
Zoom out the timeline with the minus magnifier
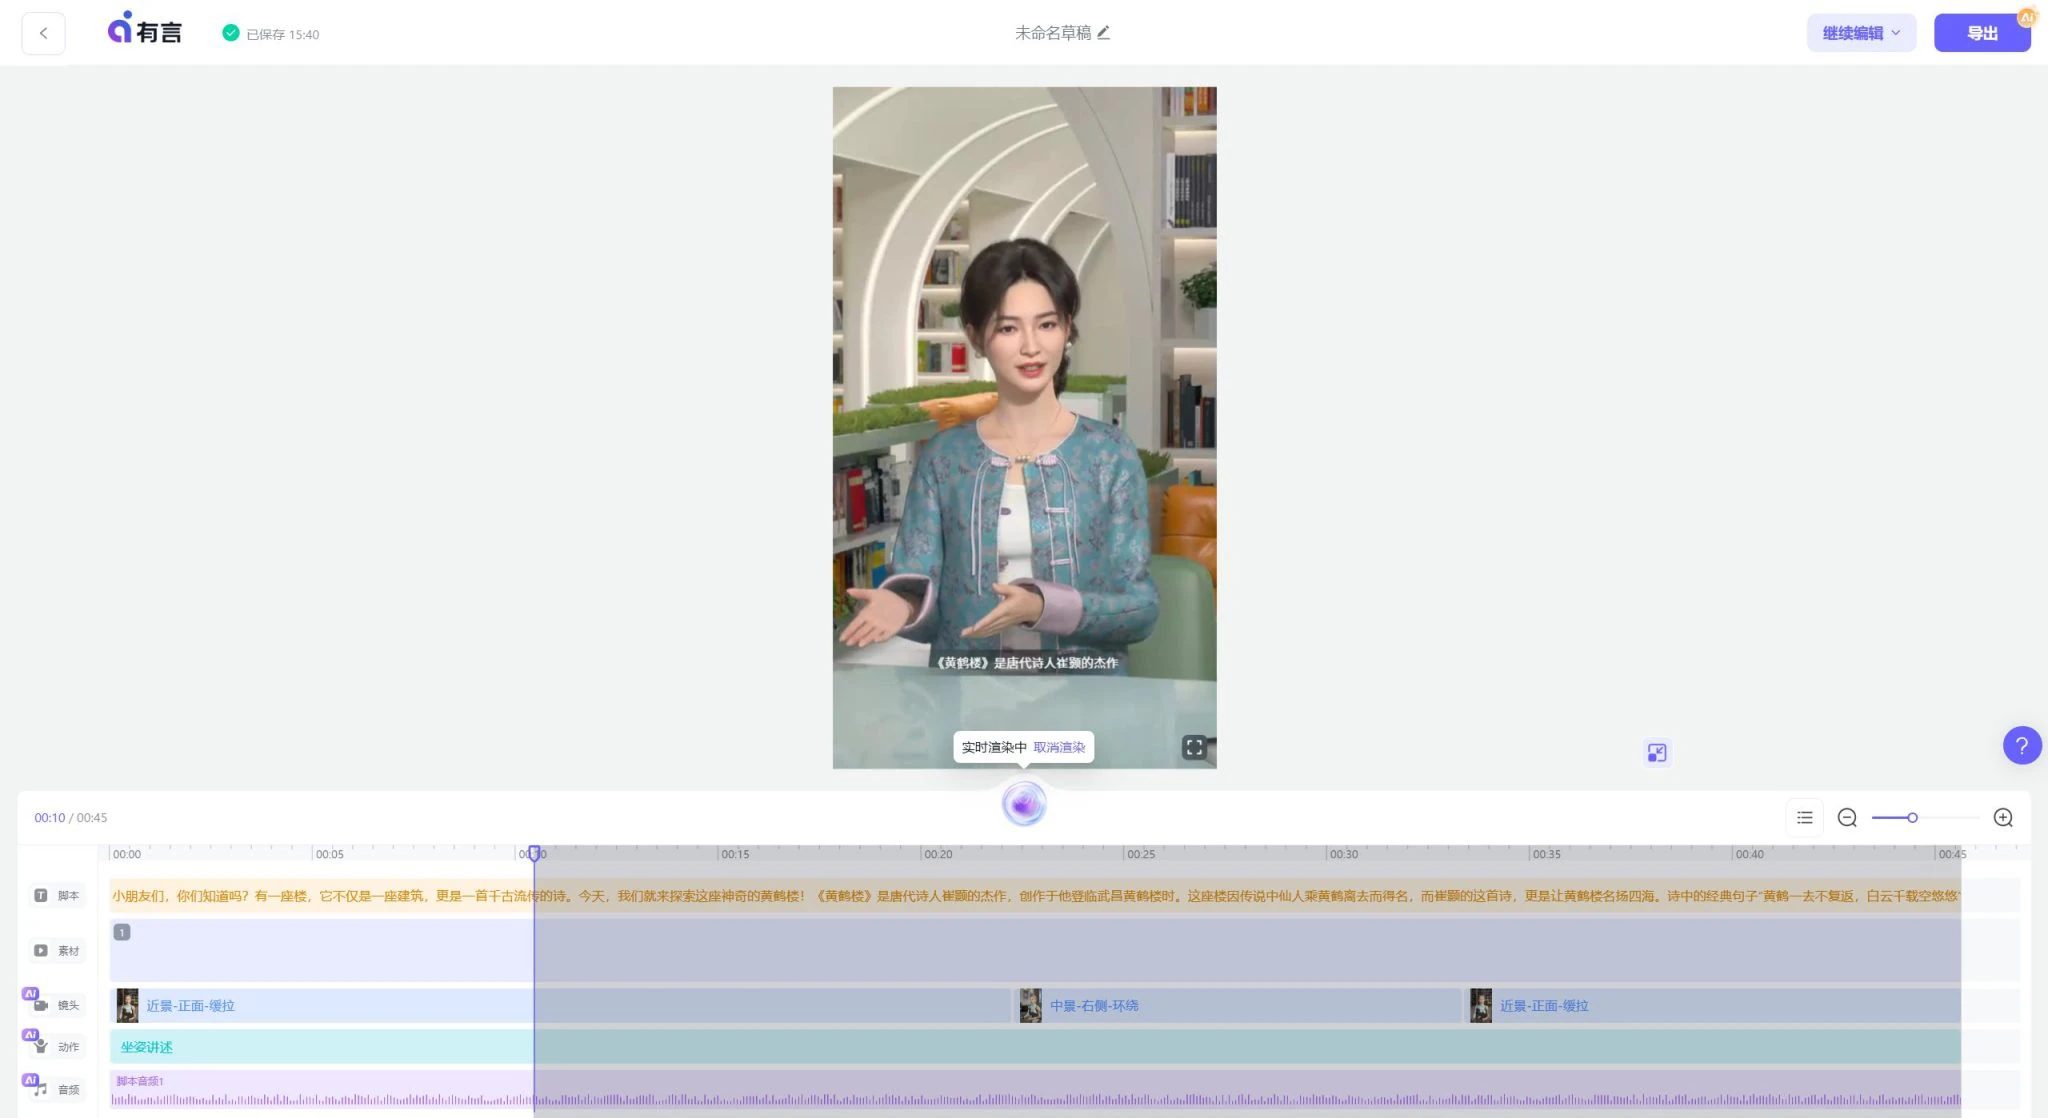1847,817
